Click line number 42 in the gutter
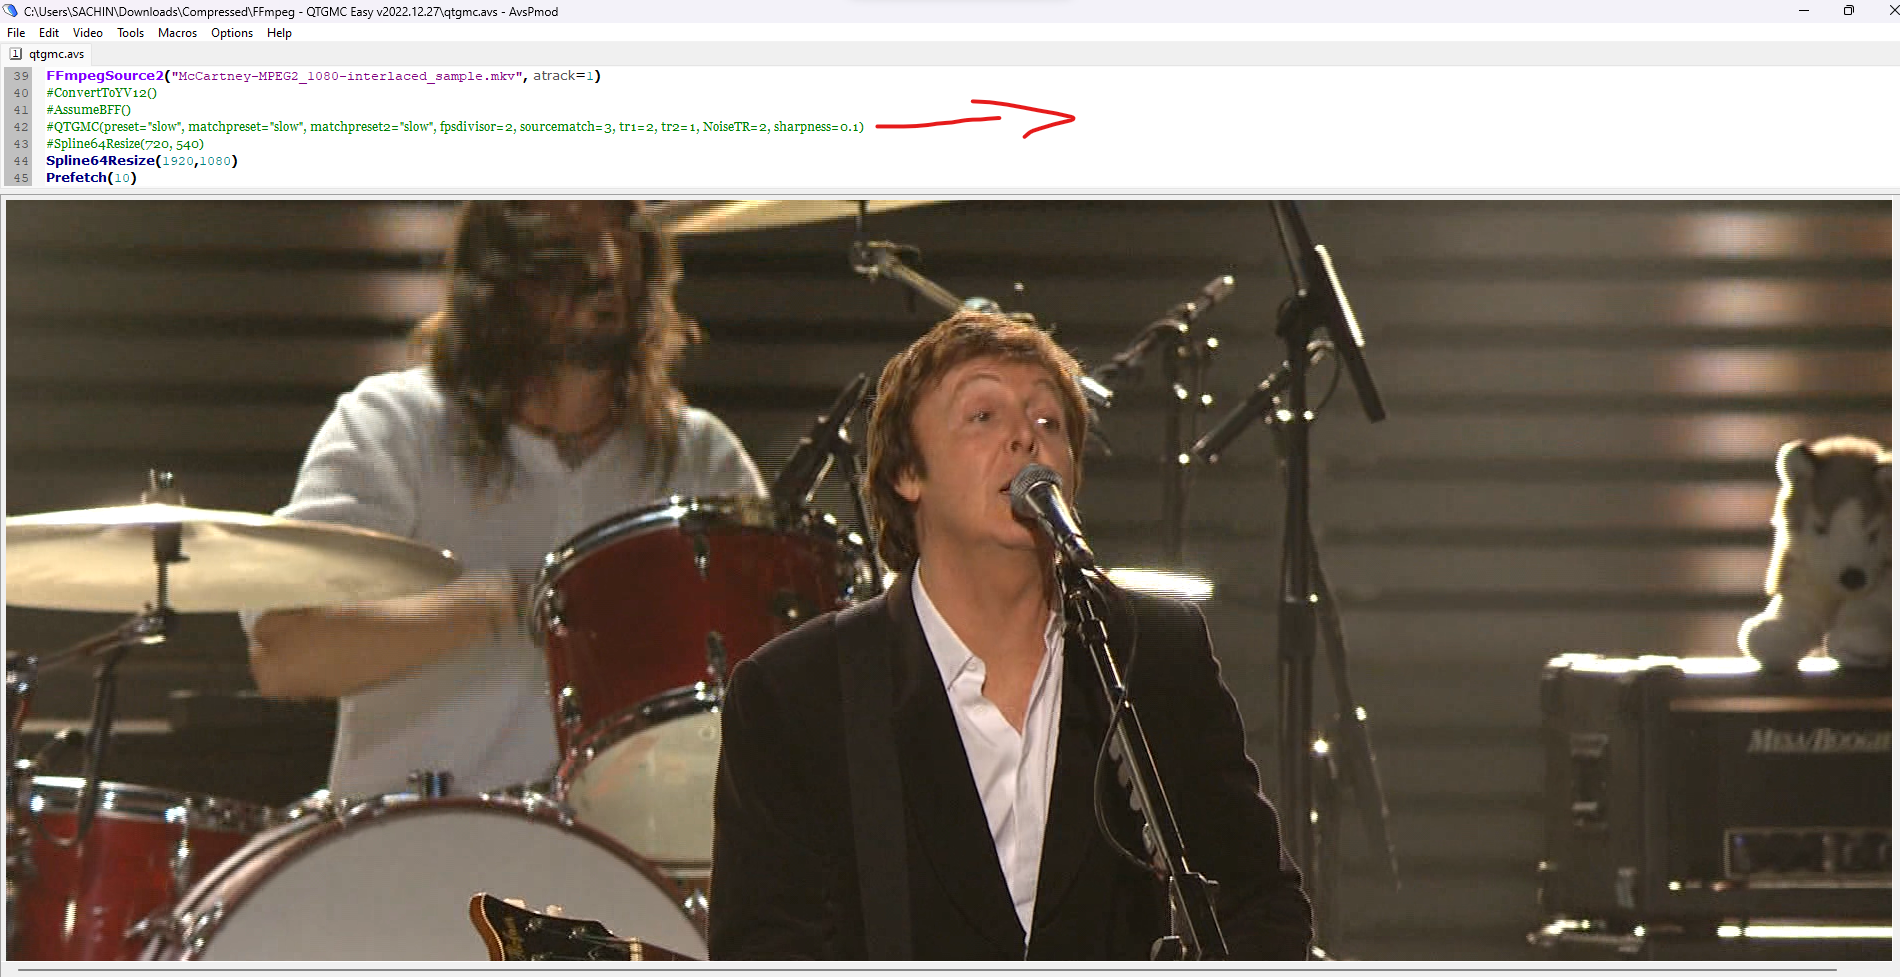 pos(21,127)
